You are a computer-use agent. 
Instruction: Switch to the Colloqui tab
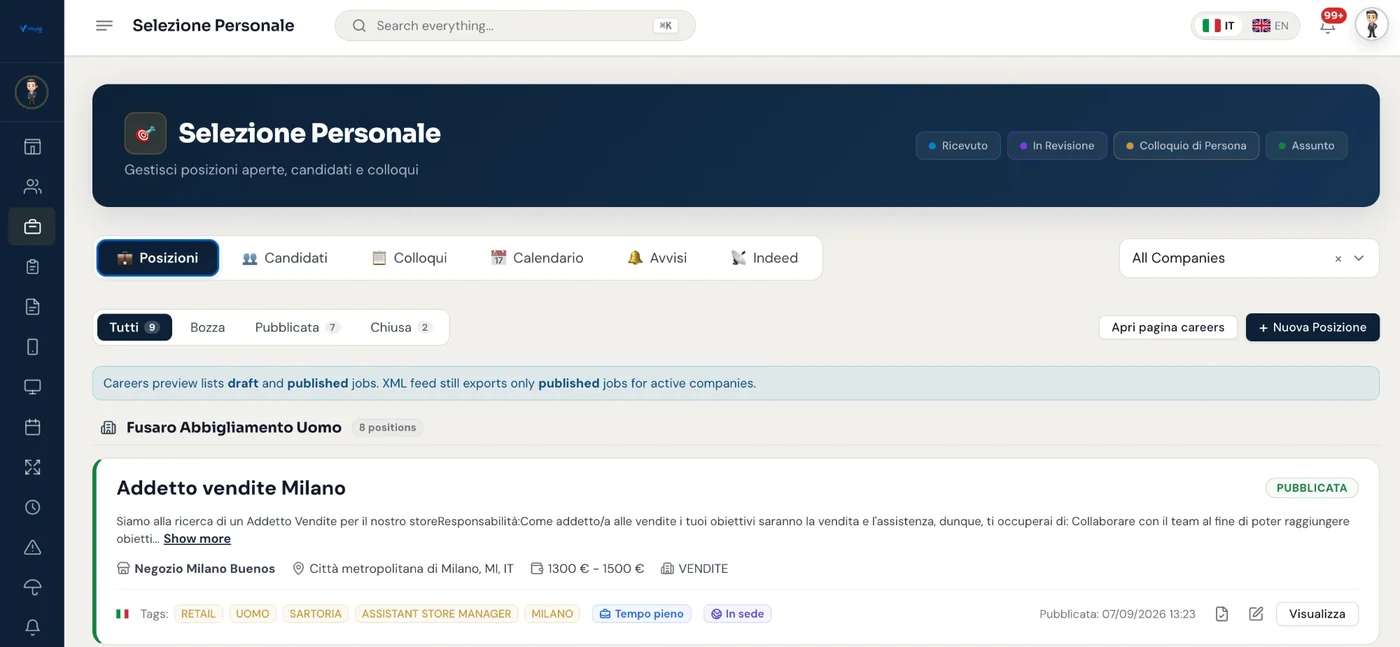(409, 258)
